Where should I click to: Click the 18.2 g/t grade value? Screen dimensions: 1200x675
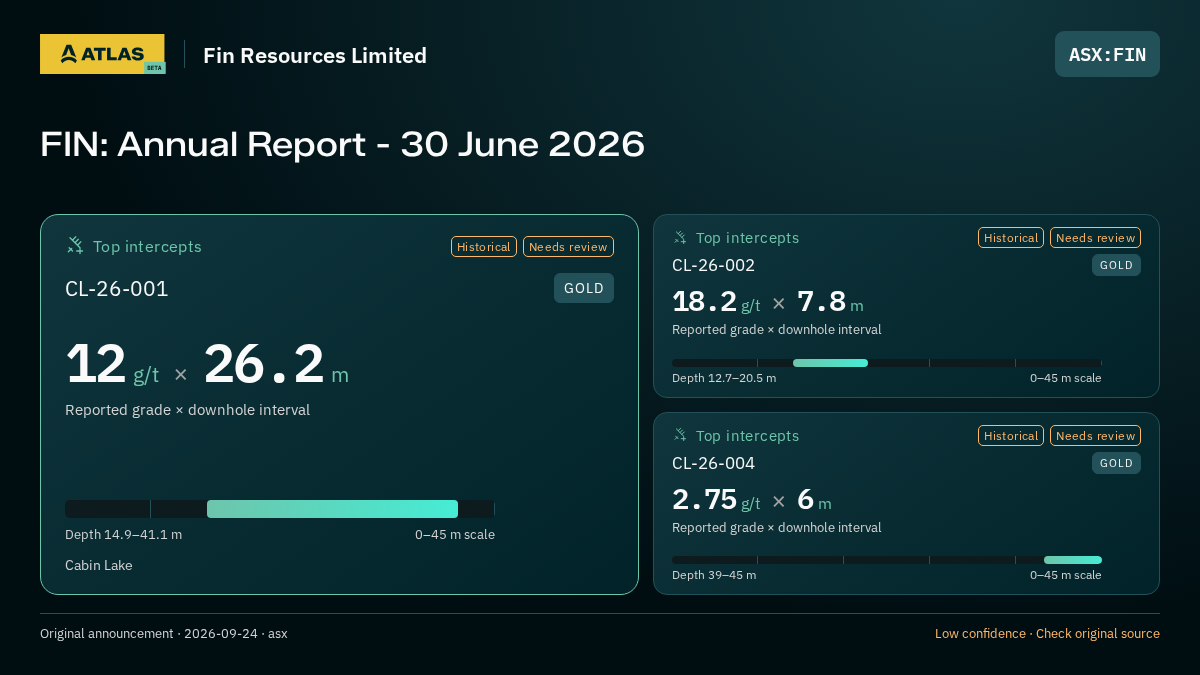(716, 302)
